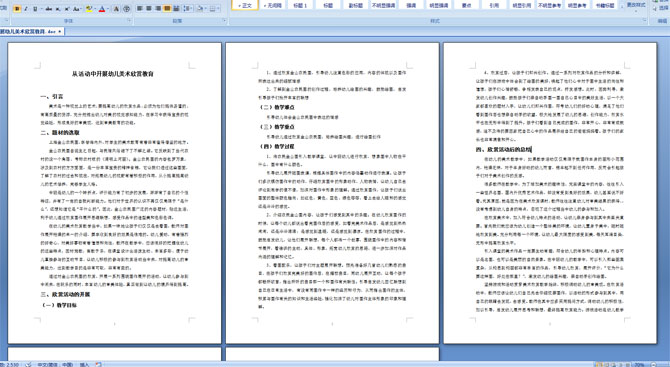Click the subscript icon
Viewport: 670px width, 367px height.
pos(58,9)
